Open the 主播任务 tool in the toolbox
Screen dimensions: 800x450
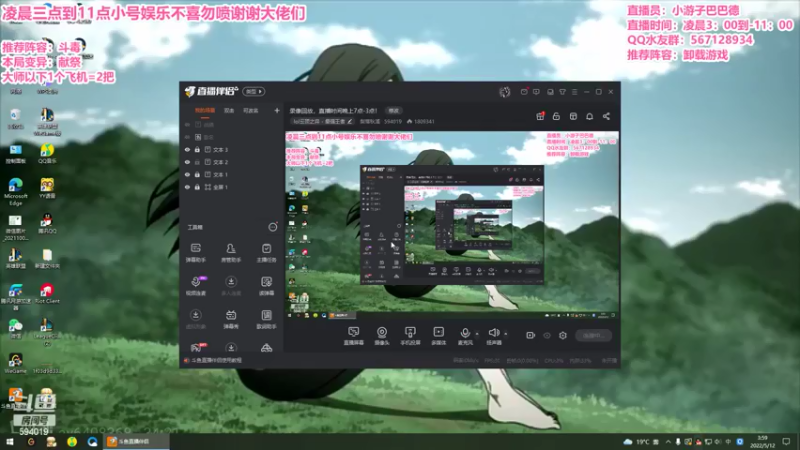[266, 253]
